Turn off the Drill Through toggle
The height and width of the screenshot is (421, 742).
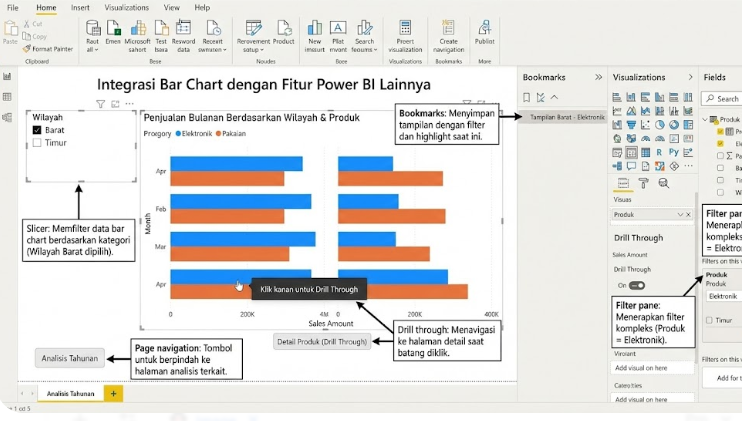(x=636, y=285)
